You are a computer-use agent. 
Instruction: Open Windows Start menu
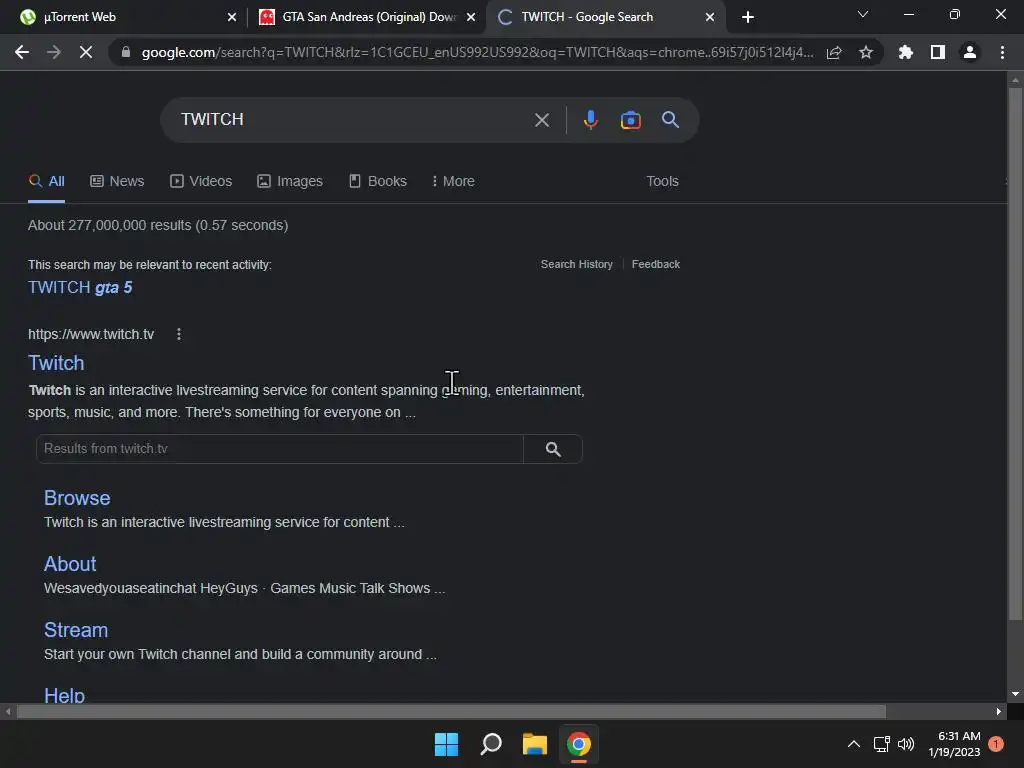pos(447,744)
